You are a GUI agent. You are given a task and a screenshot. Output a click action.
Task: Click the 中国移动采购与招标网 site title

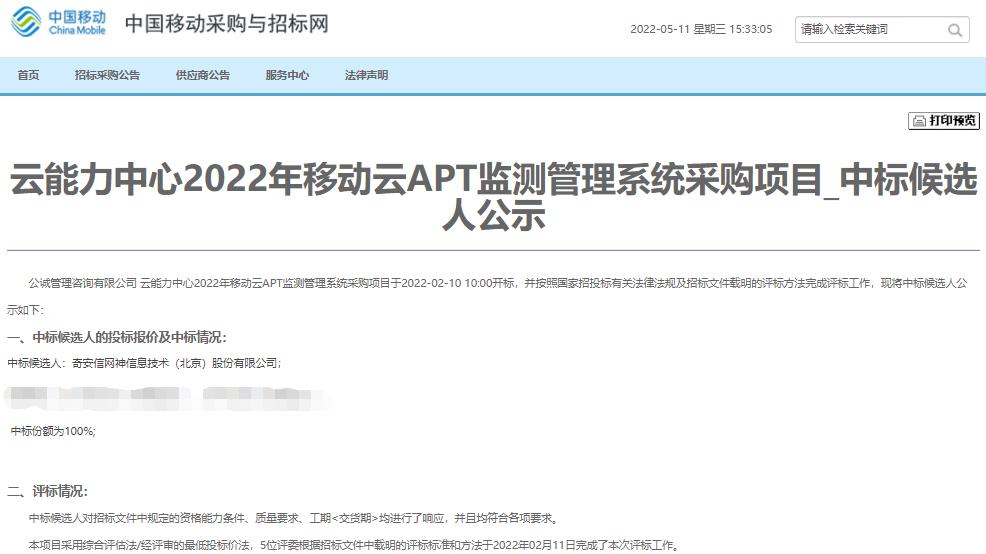pyautogui.click(x=226, y=24)
